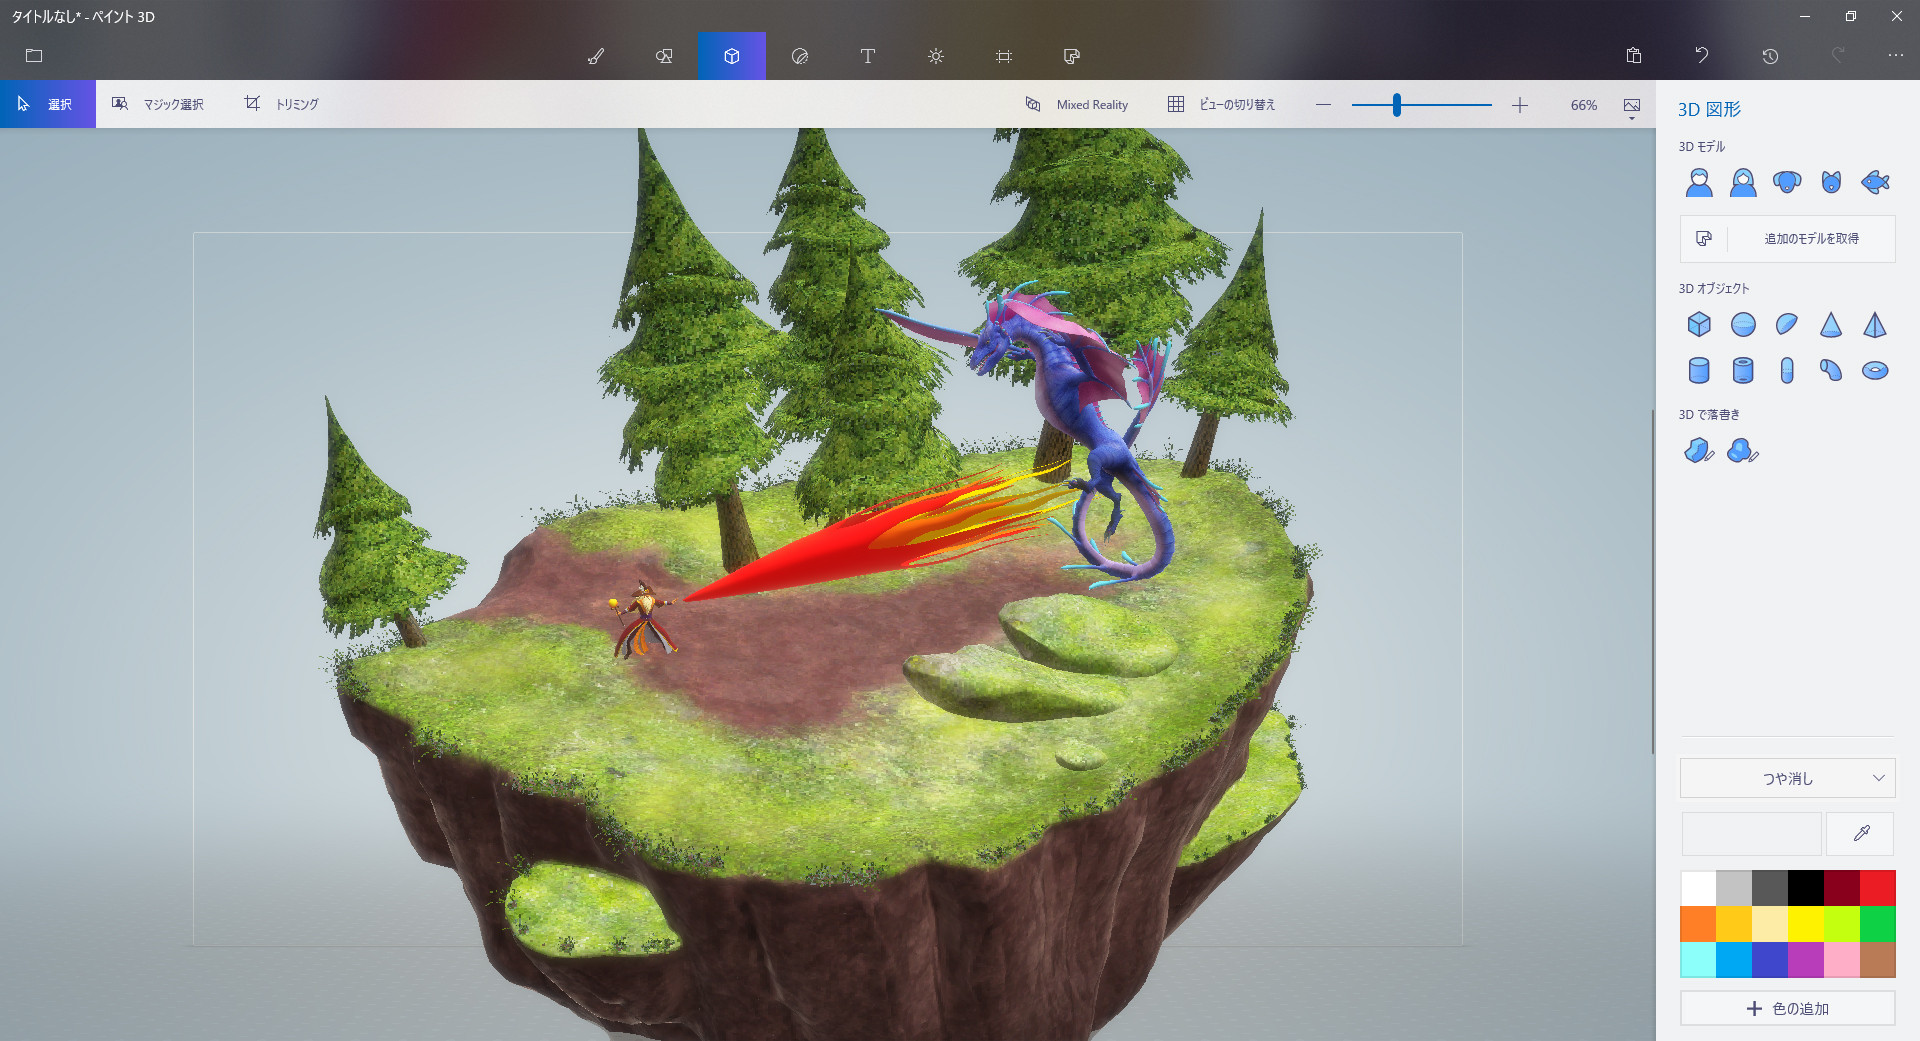
Task: Open the つや消し finish dropdown
Action: click(x=1786, y=777)
